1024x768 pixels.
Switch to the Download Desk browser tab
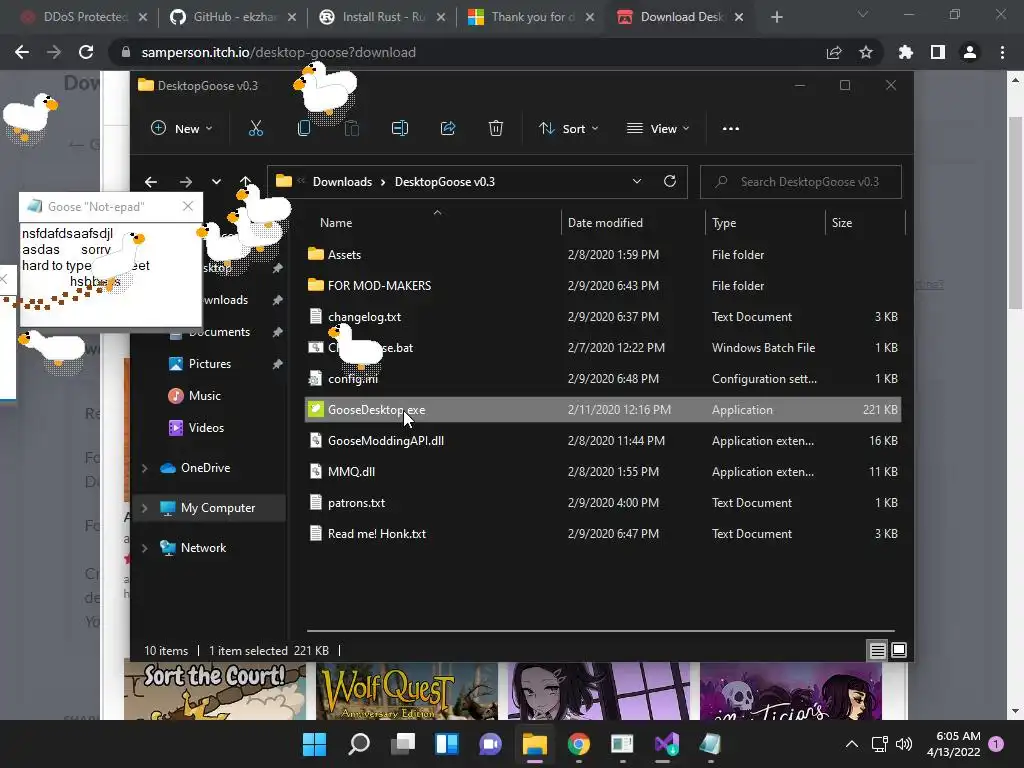(x=680, y=17)
